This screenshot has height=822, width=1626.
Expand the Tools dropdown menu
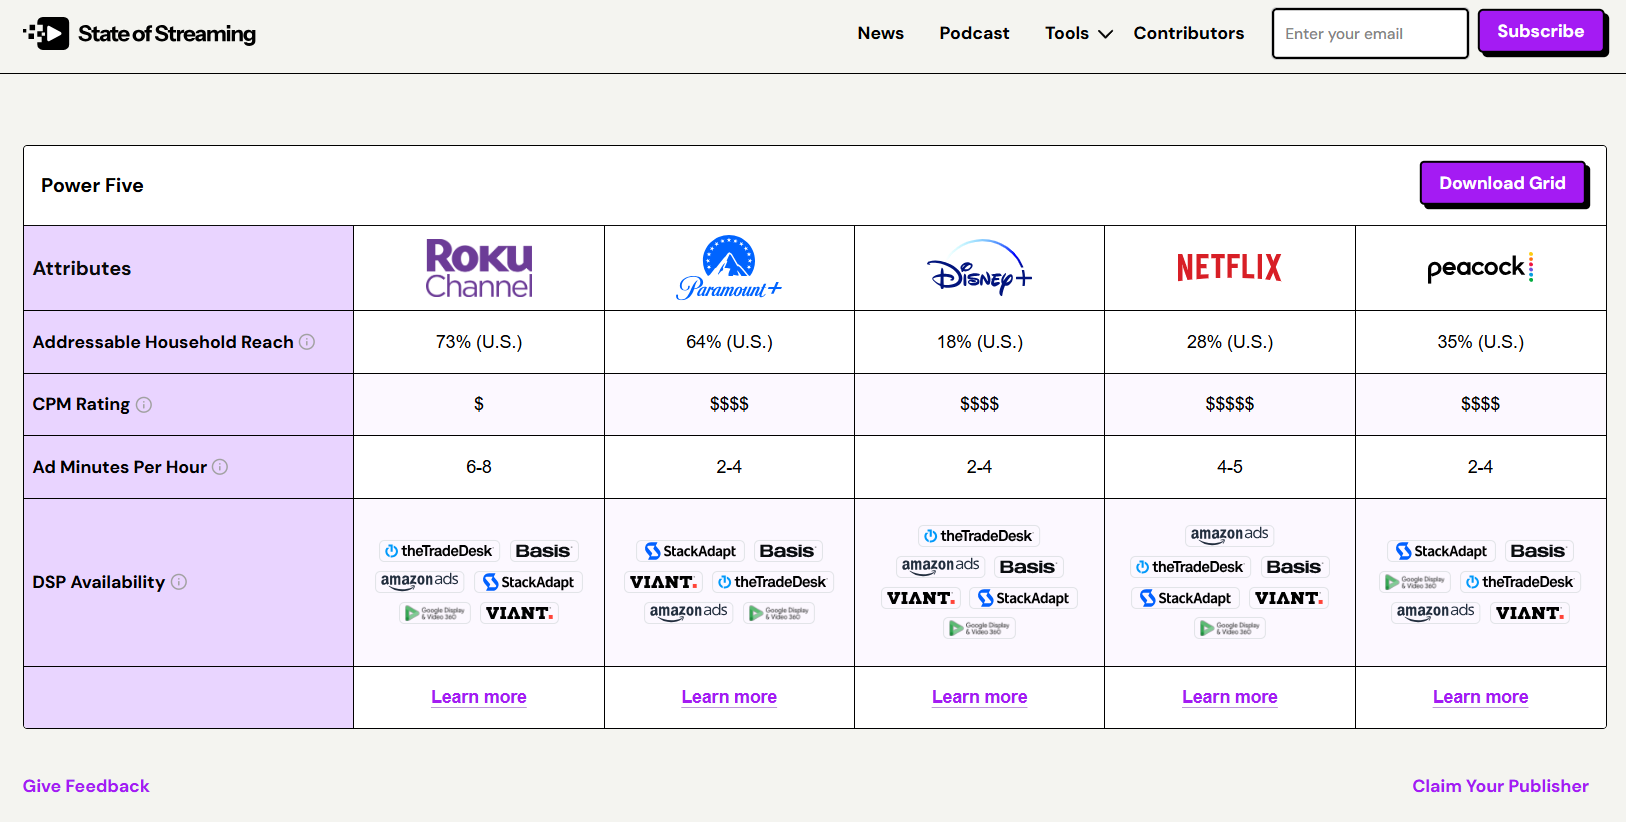click(x=1078, y=33)
